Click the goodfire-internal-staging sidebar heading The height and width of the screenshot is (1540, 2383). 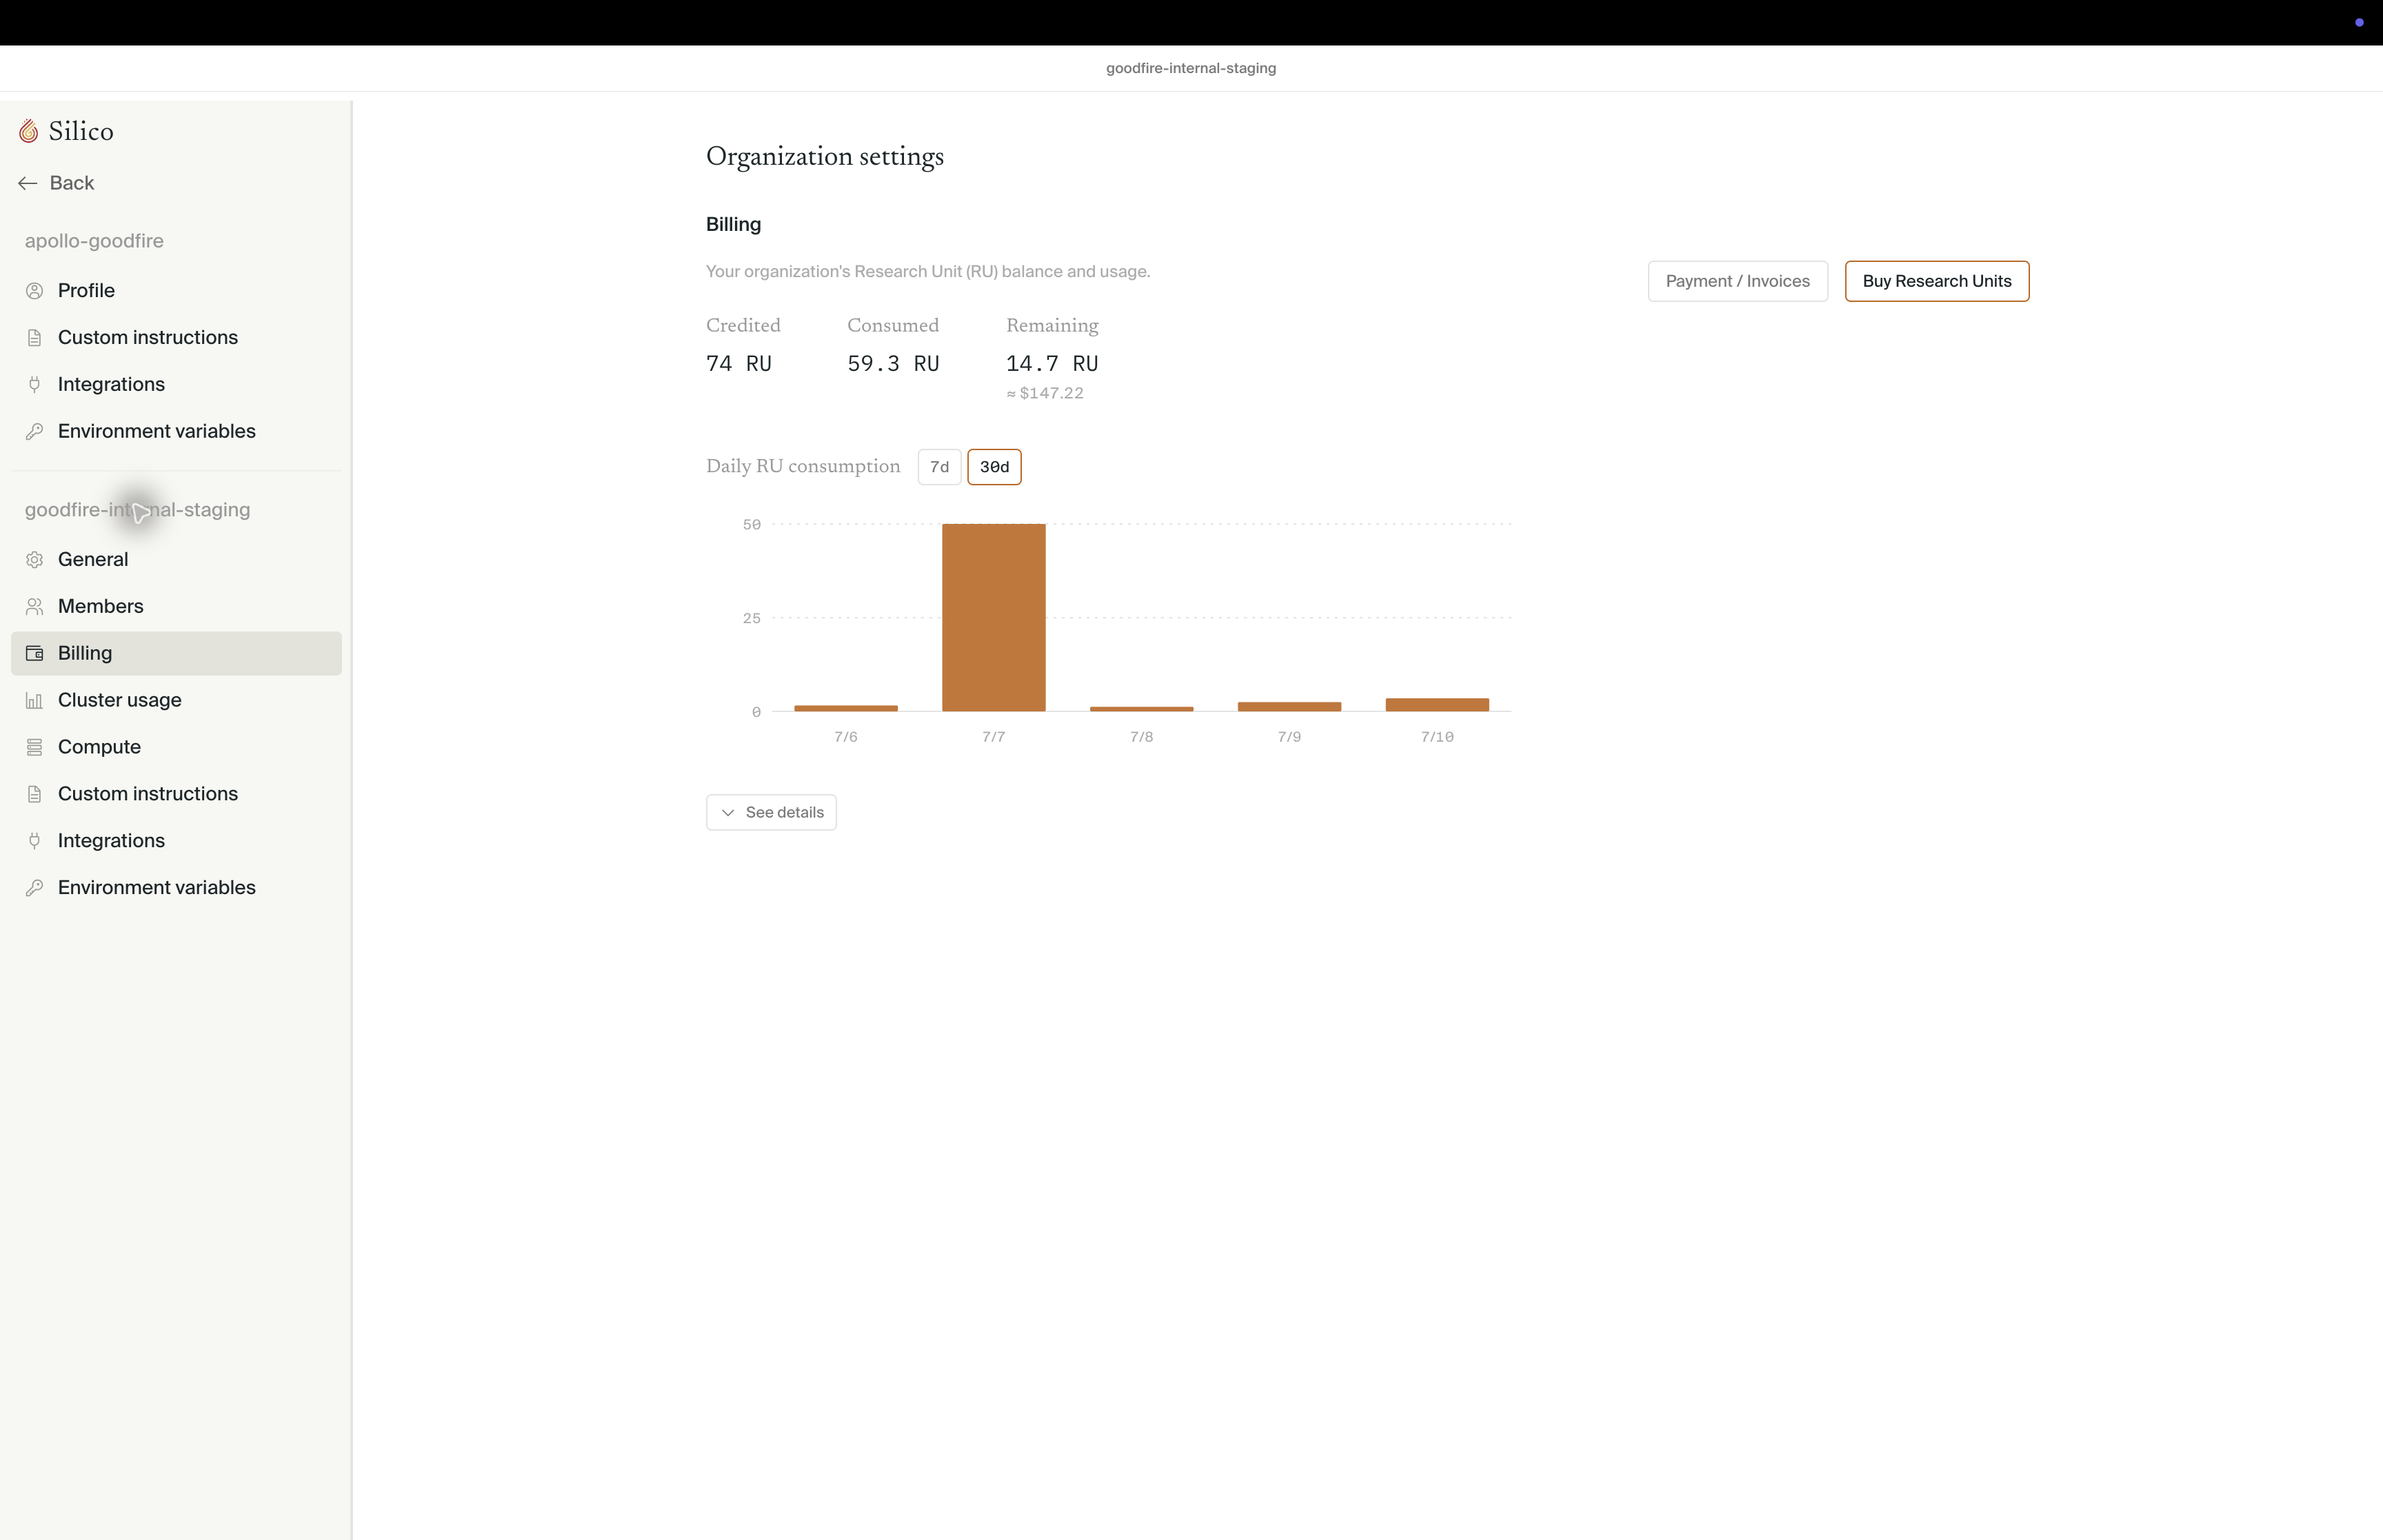137,510
